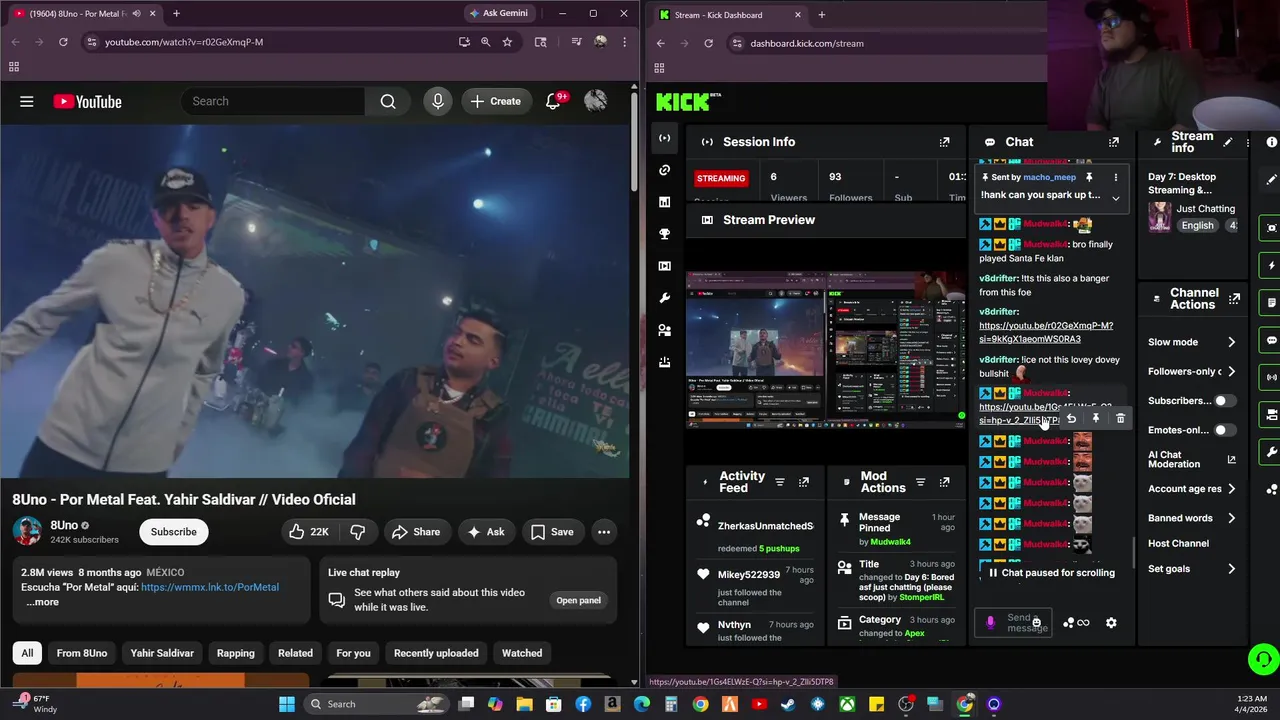Expand Slow mode settings
This screenshot has height=720, width=1280.
[1231, 342]
